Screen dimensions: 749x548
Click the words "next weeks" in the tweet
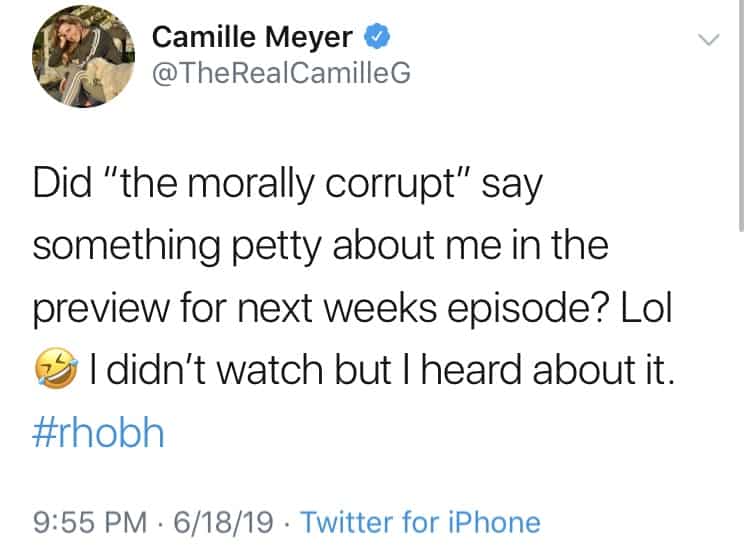pos(324,313)
